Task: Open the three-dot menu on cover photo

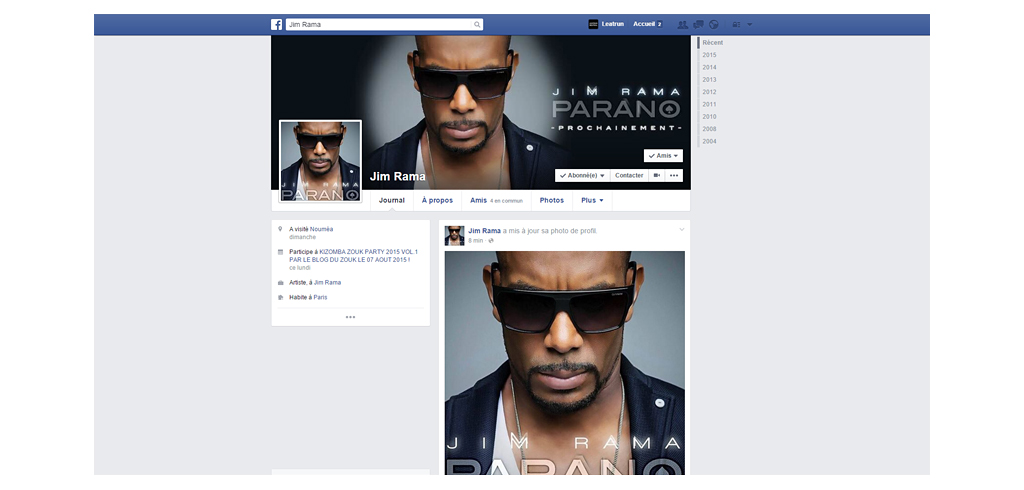Action: point(674,176)
